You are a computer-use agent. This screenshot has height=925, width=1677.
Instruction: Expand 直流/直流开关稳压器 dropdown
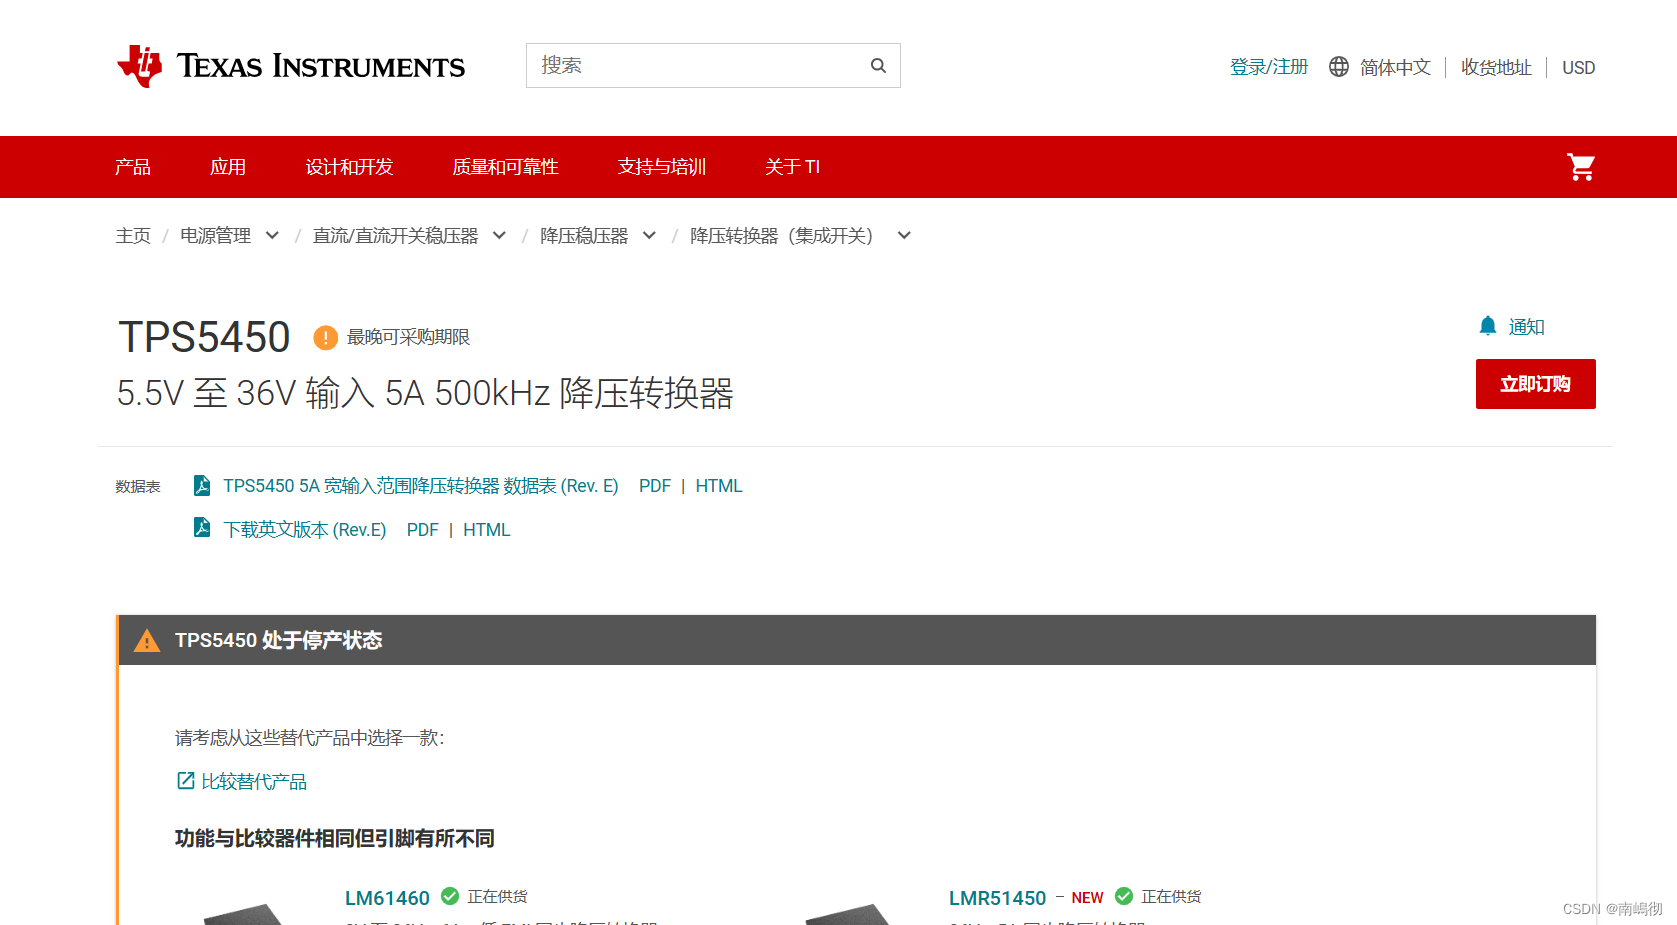click(500, 235)
